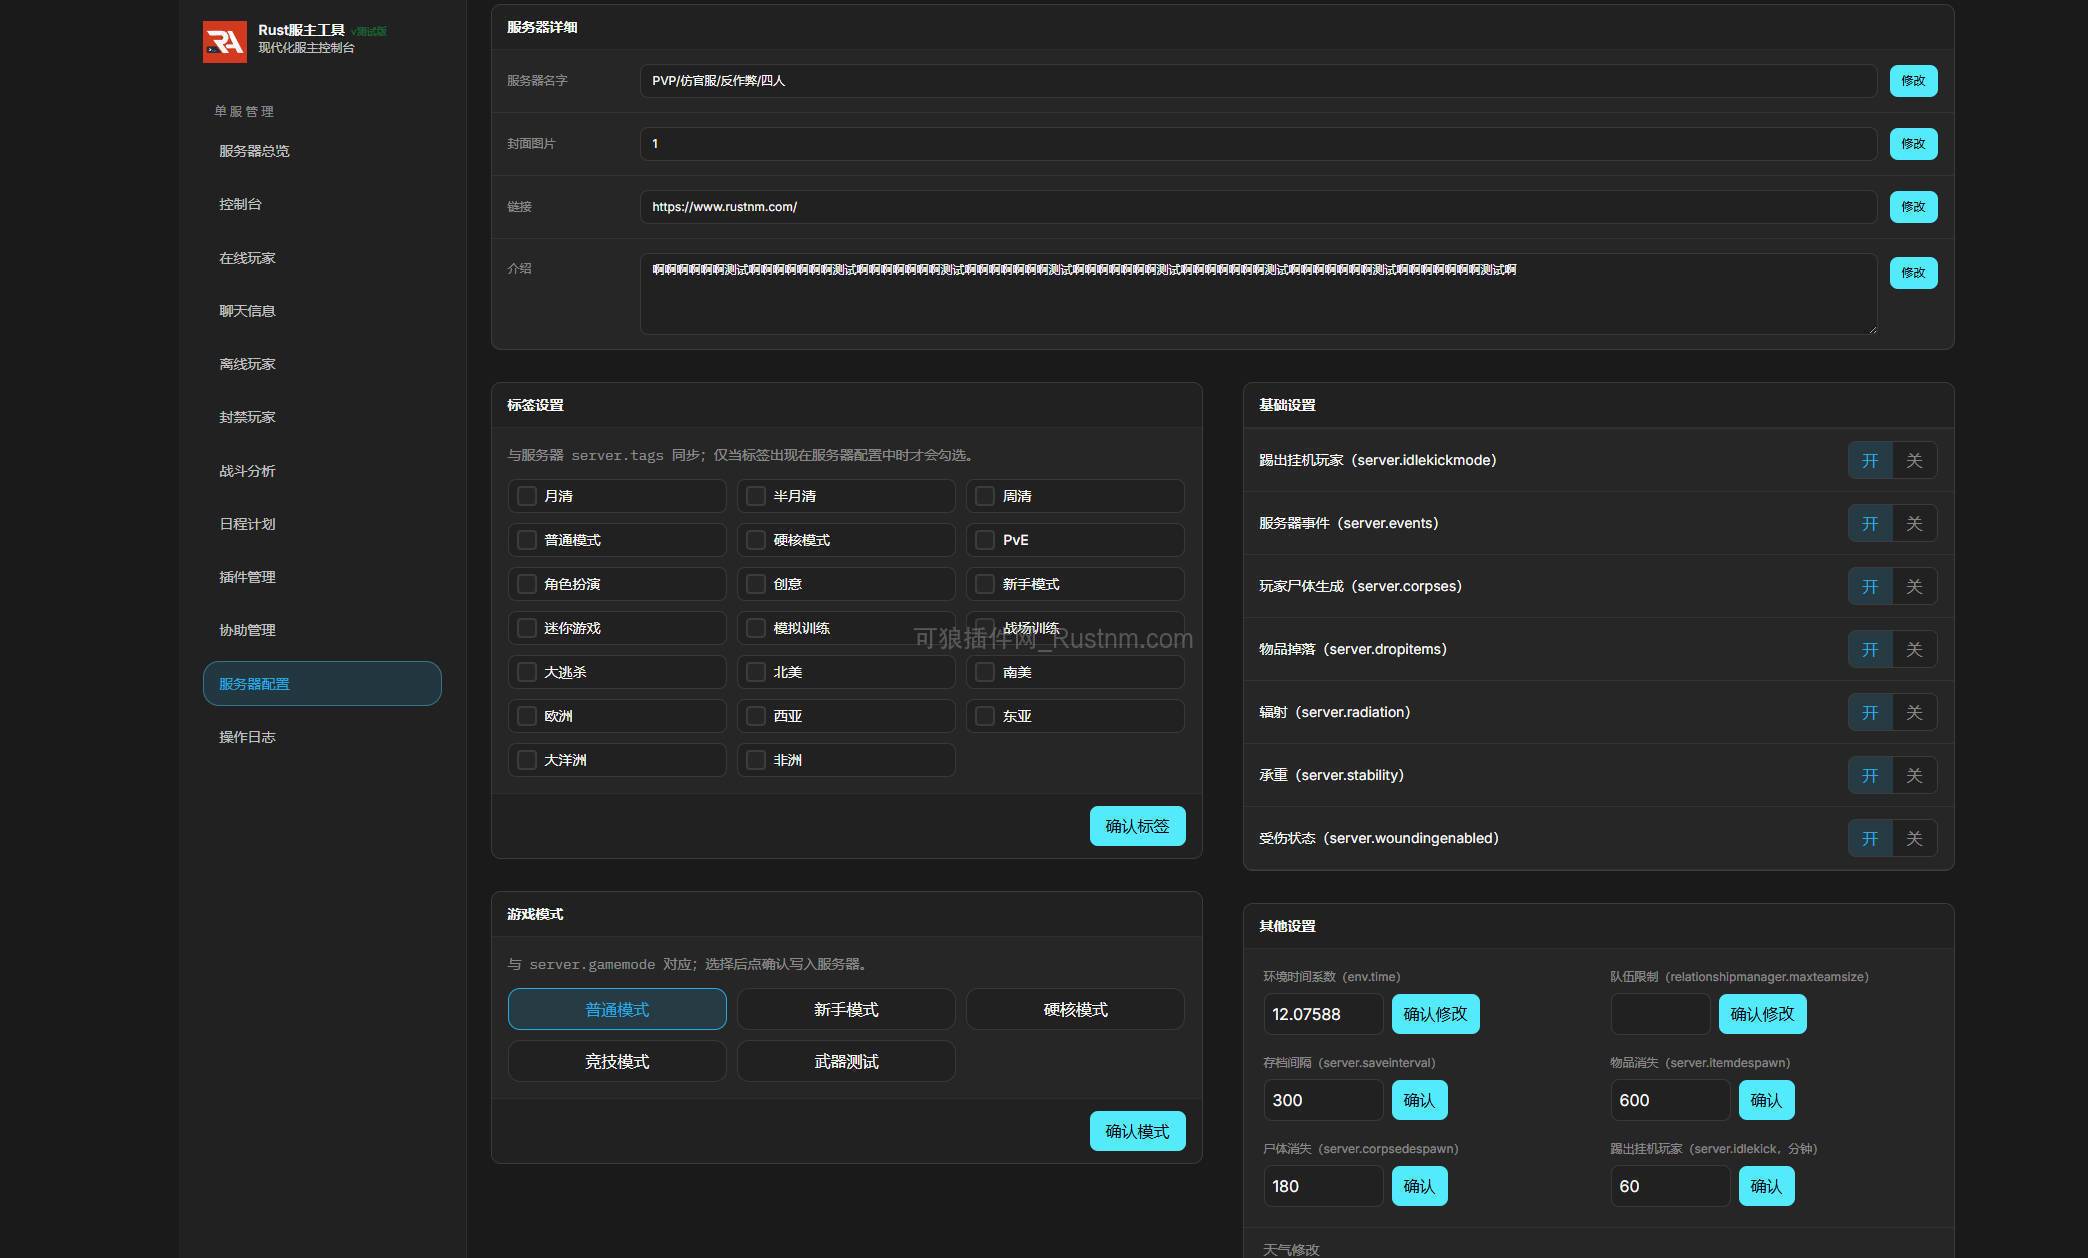
Task: Click into the 链接 URL field
Action: point(1258,207)
